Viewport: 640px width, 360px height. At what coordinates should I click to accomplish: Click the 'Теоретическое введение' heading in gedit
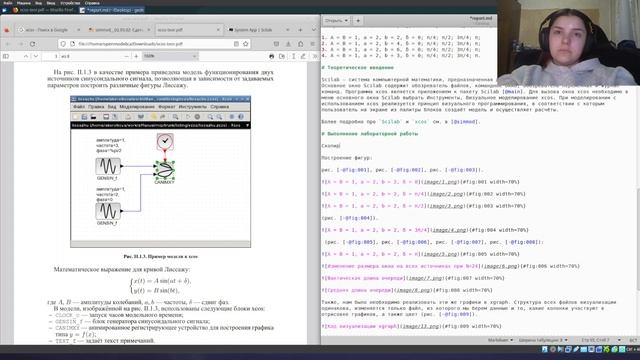click(360, 67)
